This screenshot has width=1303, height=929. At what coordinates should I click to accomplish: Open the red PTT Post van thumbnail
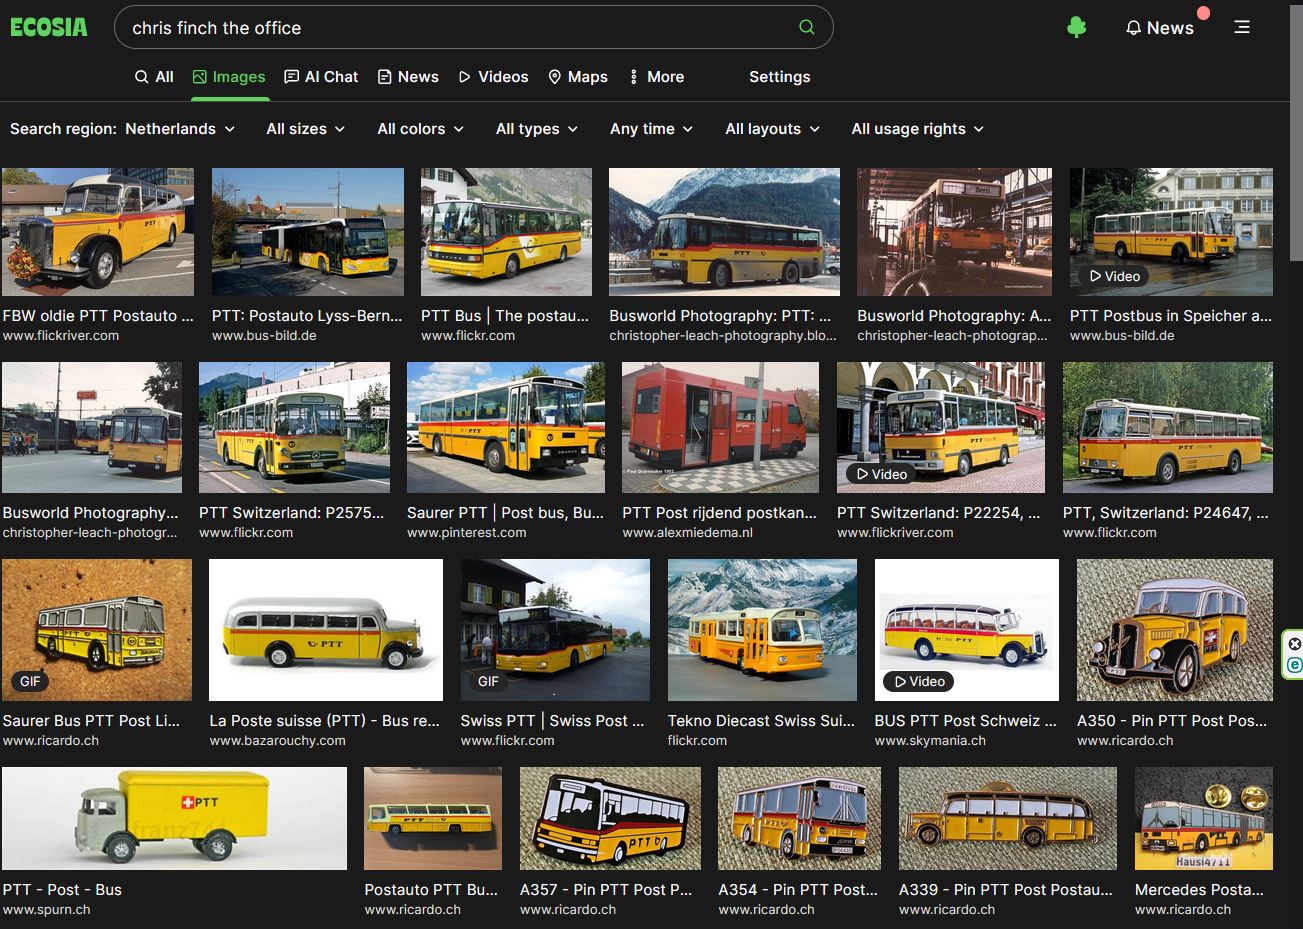click(x=720, y=428)
